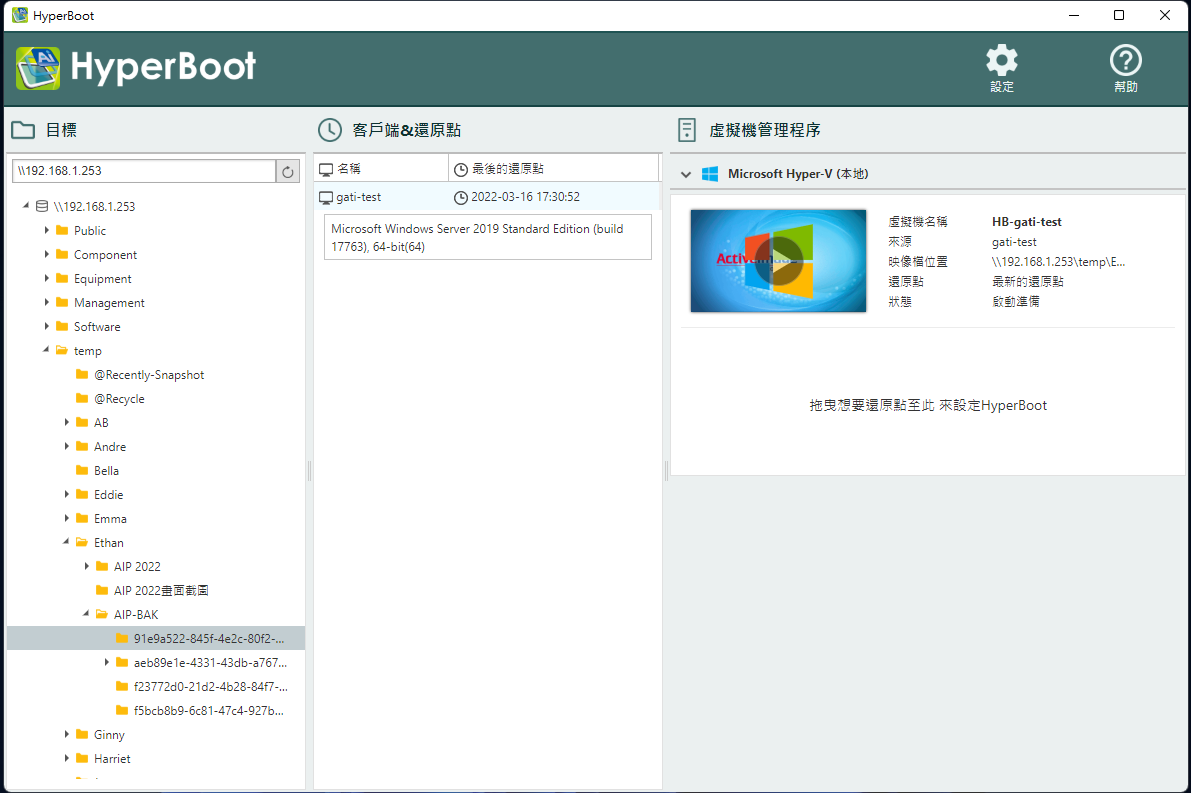Click the HyperBoot logo icon in header

tap(38, 68)
